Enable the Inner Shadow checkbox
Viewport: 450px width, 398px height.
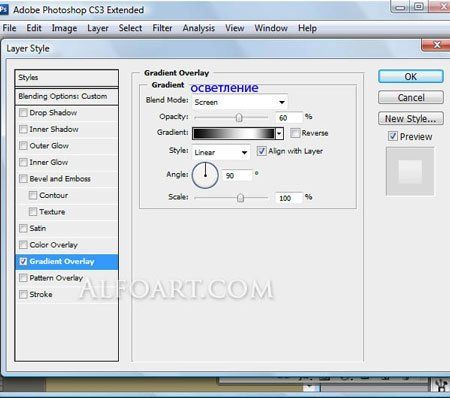coord(23,129)
